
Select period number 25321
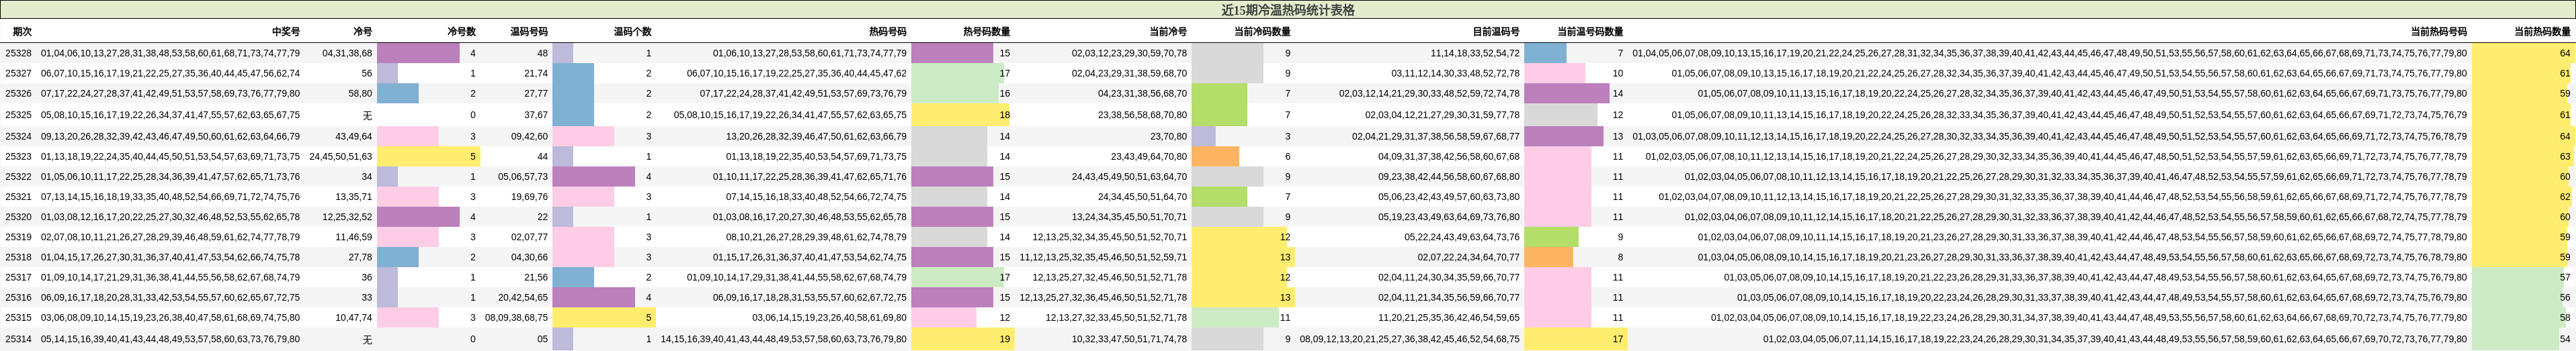18,197
